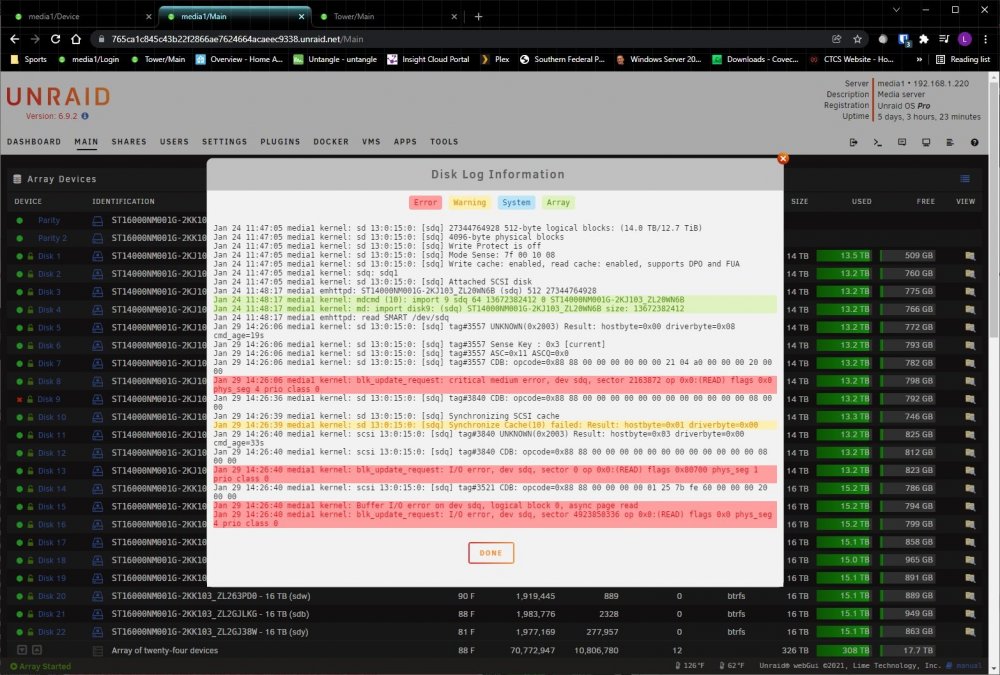The image size is (1000, 675).
Task: Open the Unraid feedback icon
Action: coord(902,142)
